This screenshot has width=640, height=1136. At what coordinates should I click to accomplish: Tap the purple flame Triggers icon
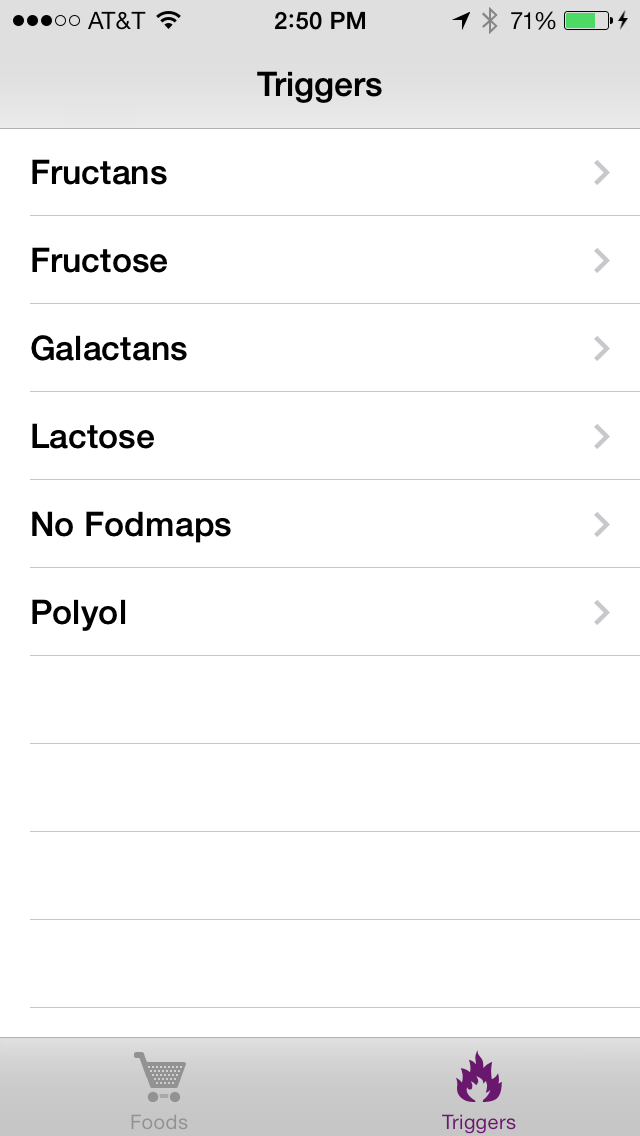tap(479, 1076)
